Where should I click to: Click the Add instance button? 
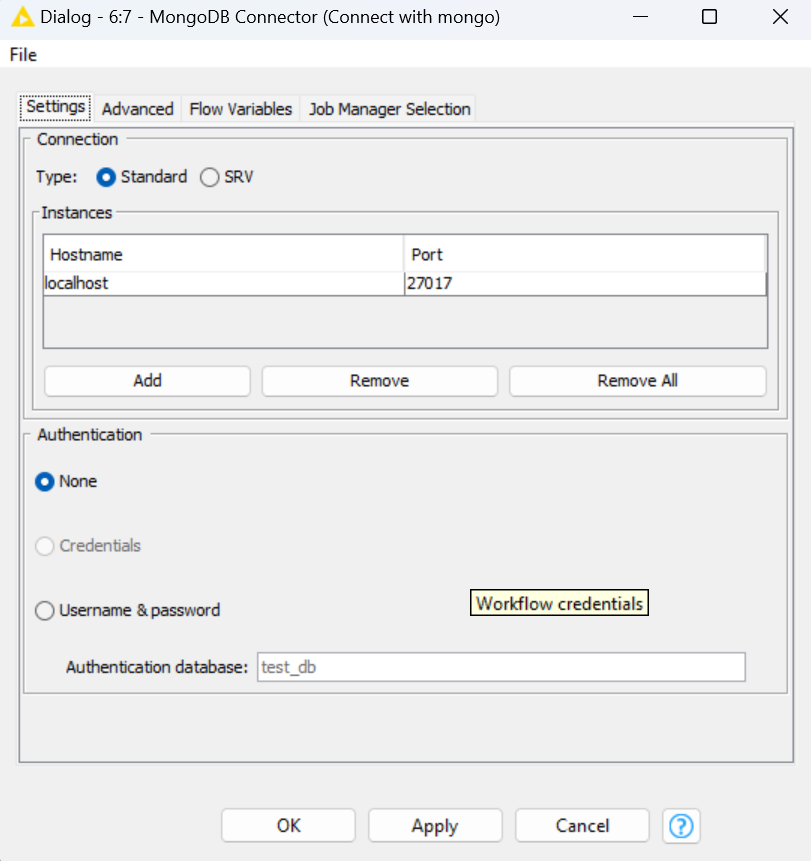pos(147,381)
